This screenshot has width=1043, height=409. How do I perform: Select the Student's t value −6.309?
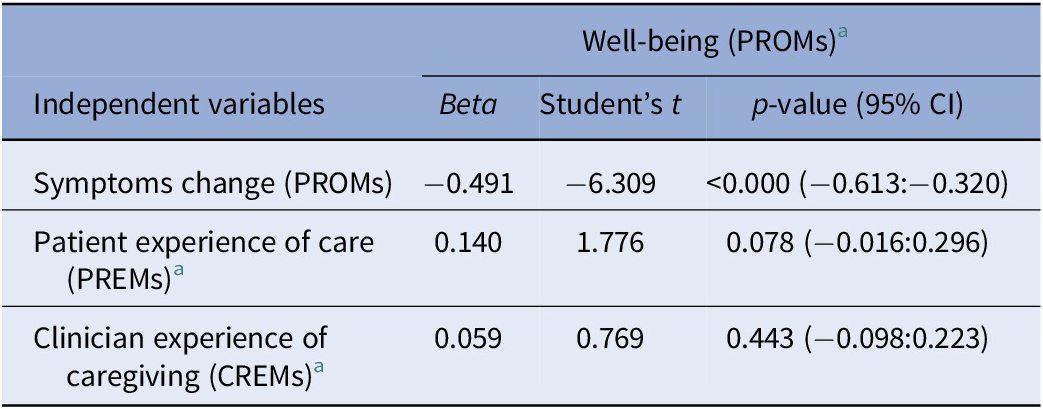coord(611,183)
